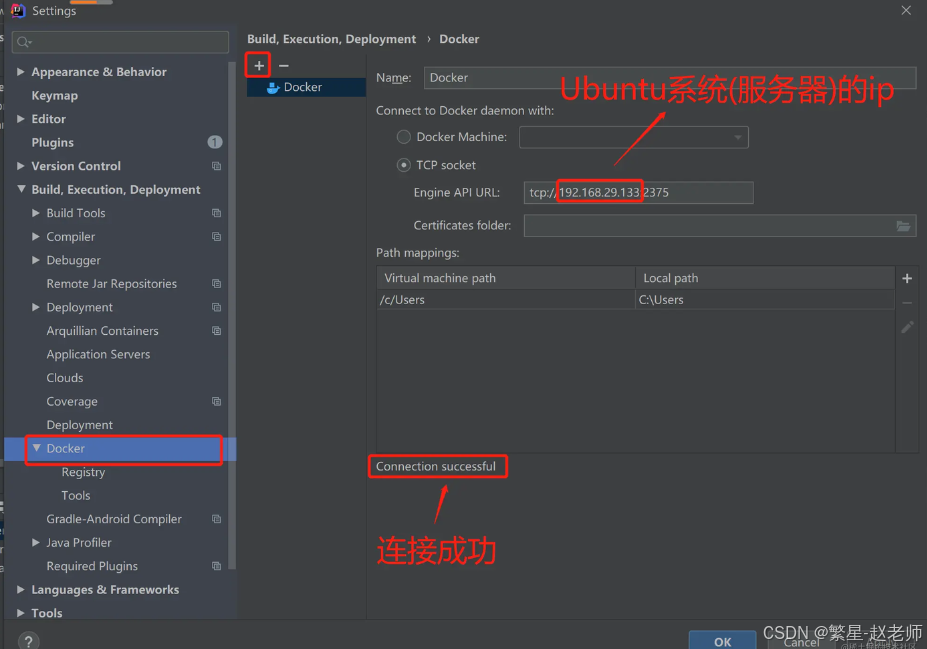Close the Settings dialog window
Image resolution: width=927 pixels, height=649 pixels.
click(906, 11)
